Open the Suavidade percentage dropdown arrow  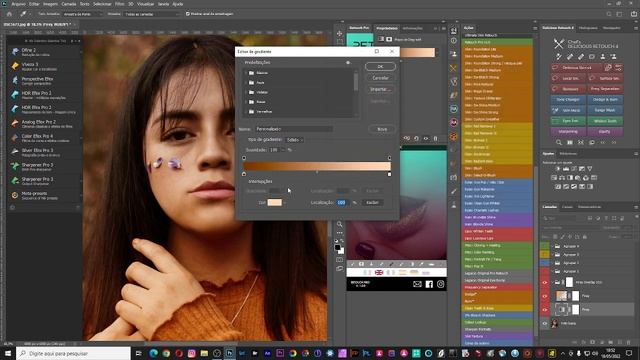[x=282, y=150]
